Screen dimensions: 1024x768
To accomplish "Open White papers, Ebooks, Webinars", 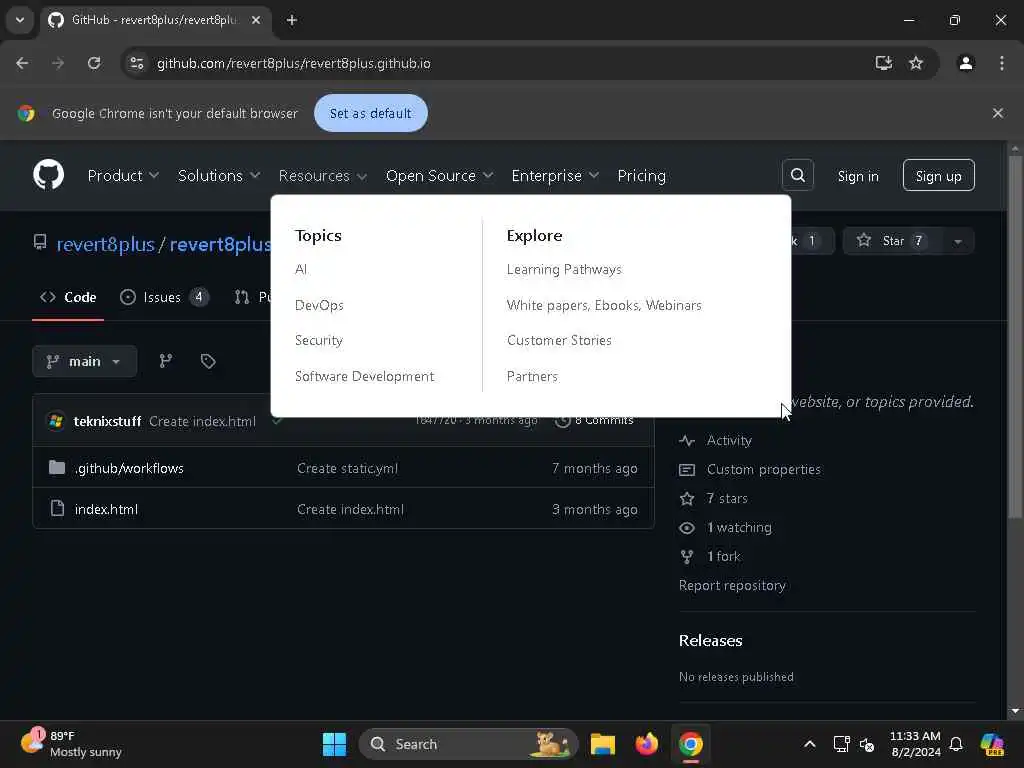I will pos(604,305).
